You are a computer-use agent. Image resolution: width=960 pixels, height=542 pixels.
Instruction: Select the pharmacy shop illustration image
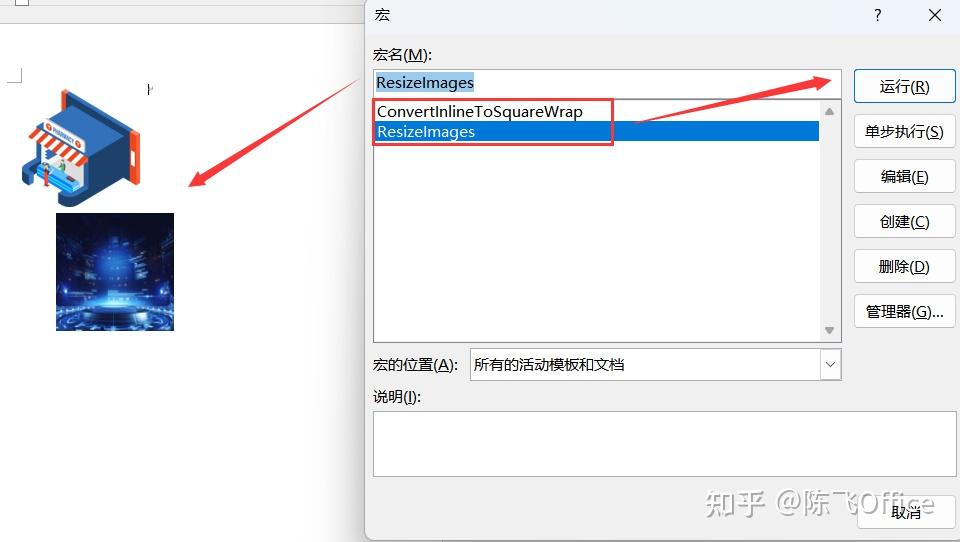pos(81,148)
